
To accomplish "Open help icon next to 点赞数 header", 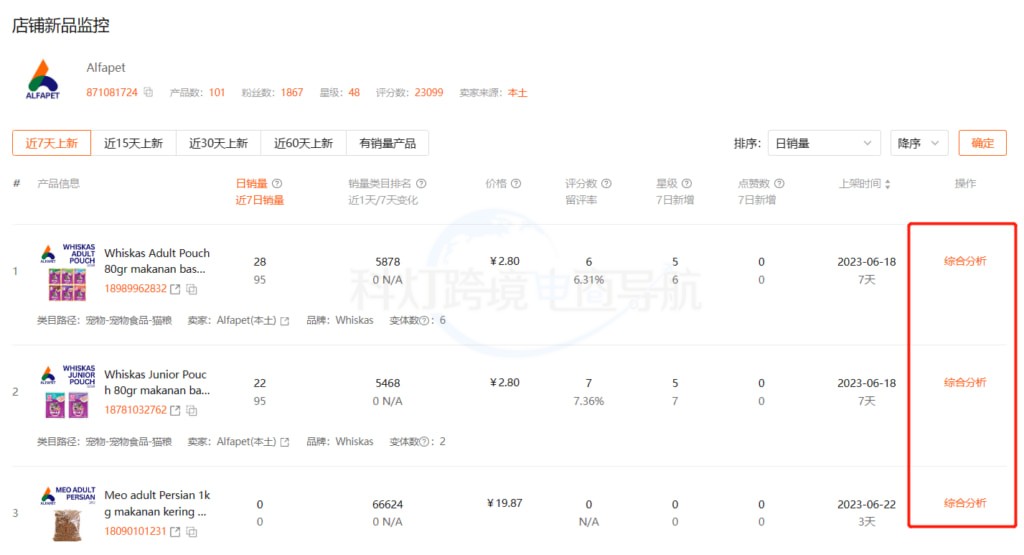I will tap(779, 183).
